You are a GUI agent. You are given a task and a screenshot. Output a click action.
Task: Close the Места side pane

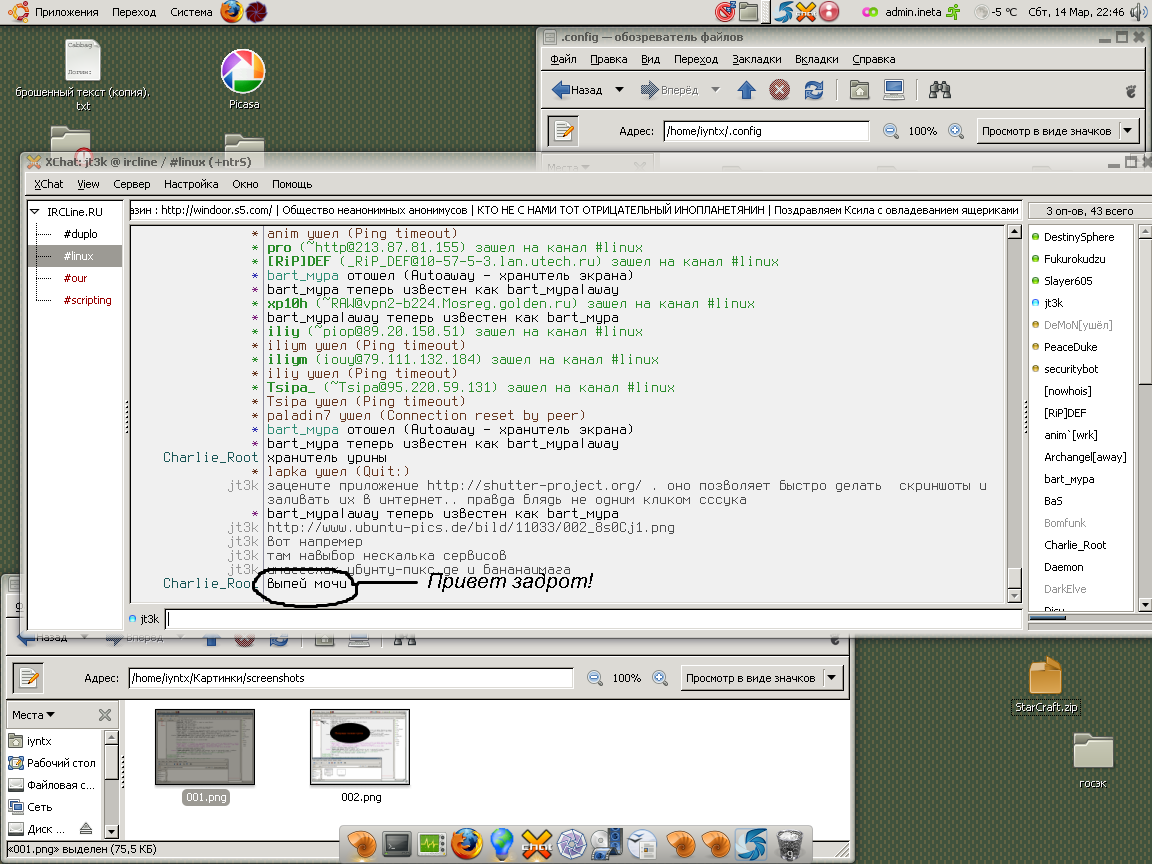pos(104,715)
